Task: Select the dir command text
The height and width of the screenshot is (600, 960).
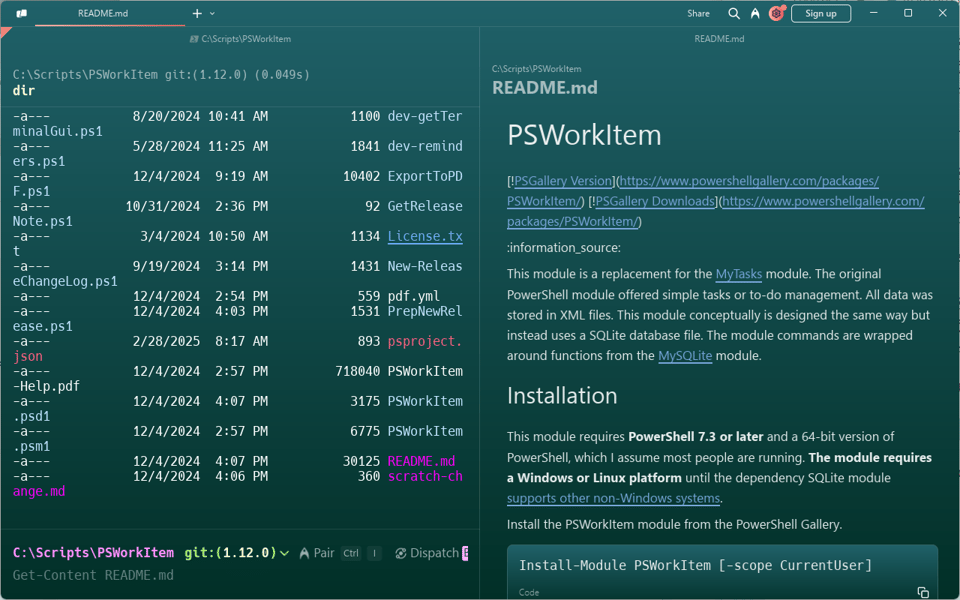Action: tap(24, 91)
